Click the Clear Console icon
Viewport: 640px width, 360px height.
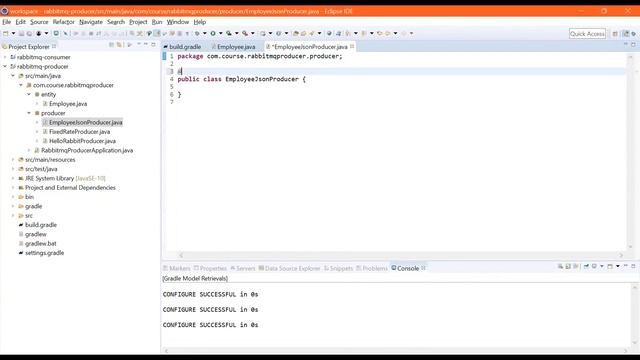[560, 267]
